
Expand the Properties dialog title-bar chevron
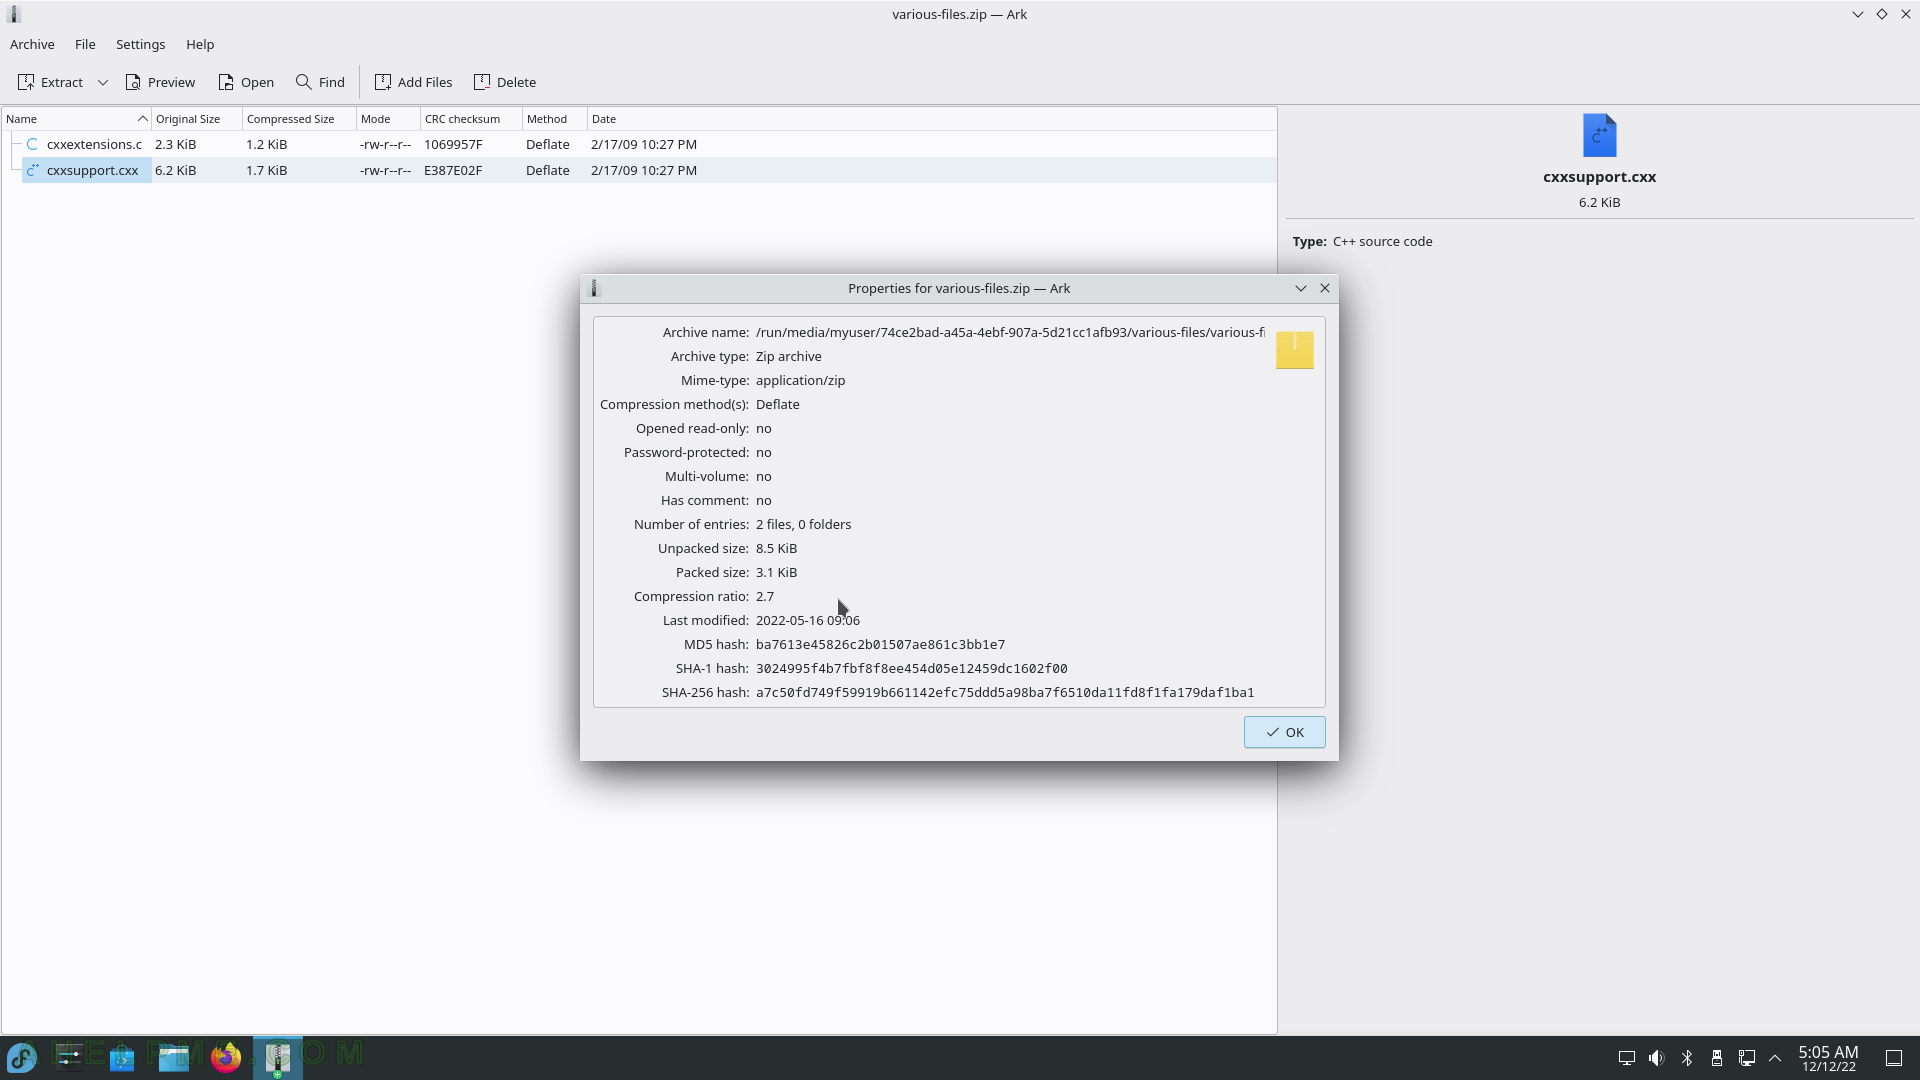point(1300,288)
